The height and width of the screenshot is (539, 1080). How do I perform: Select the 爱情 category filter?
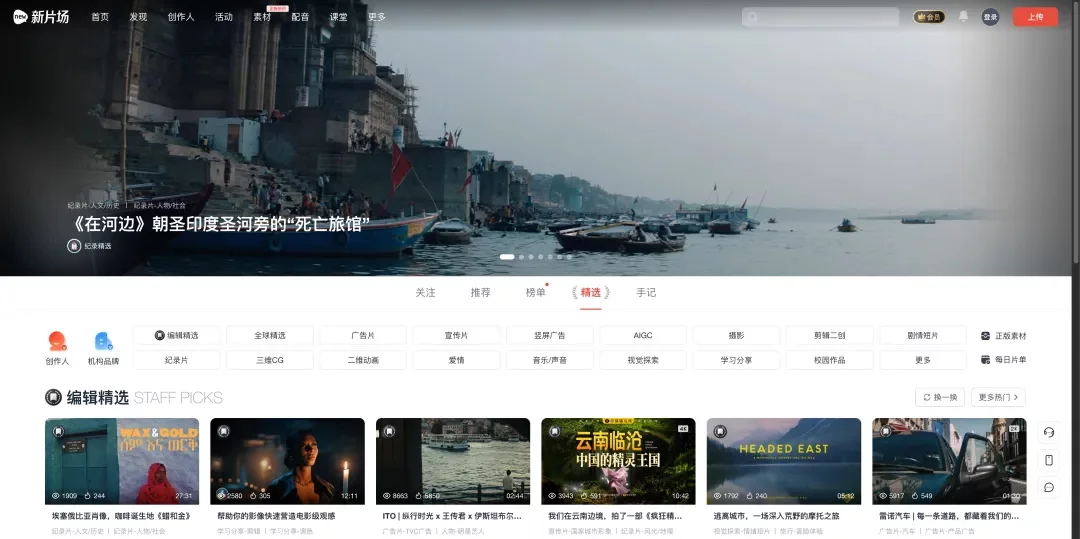click(457, 360)
